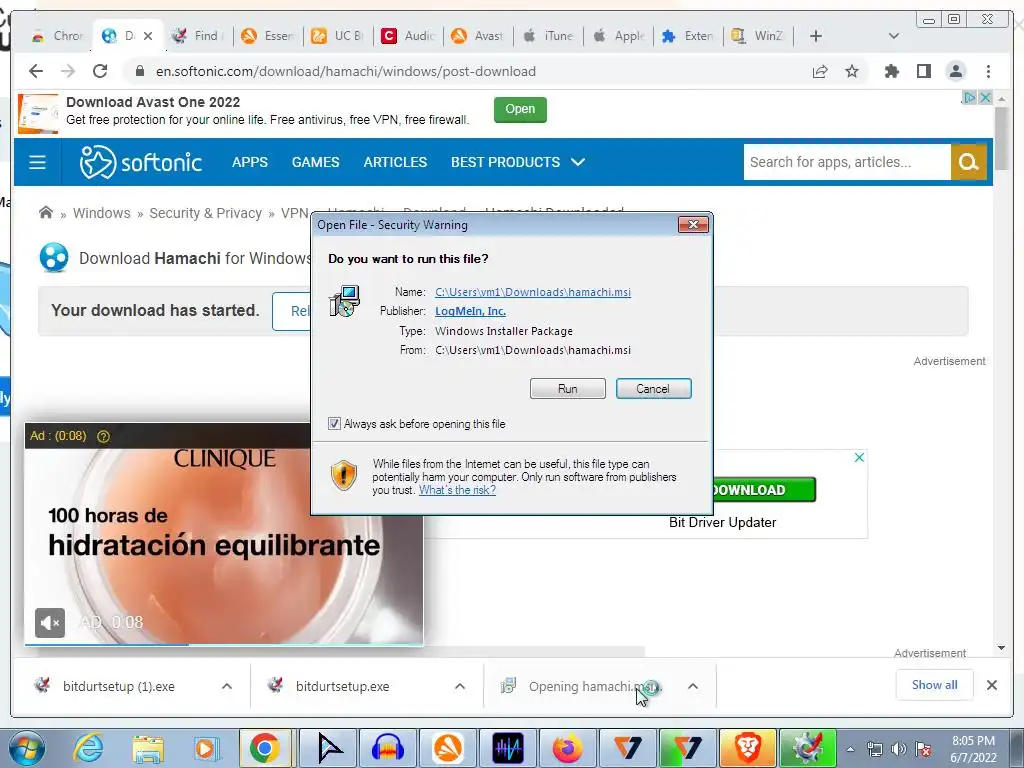Reload the Softonic page
1024x768 pixels.
100,71
